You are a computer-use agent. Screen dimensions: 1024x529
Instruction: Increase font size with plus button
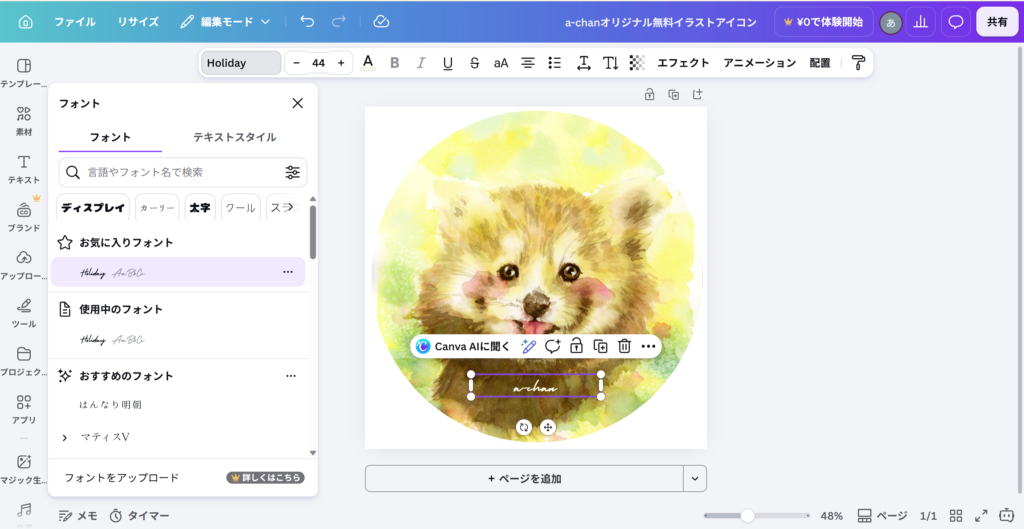(341, 63)
